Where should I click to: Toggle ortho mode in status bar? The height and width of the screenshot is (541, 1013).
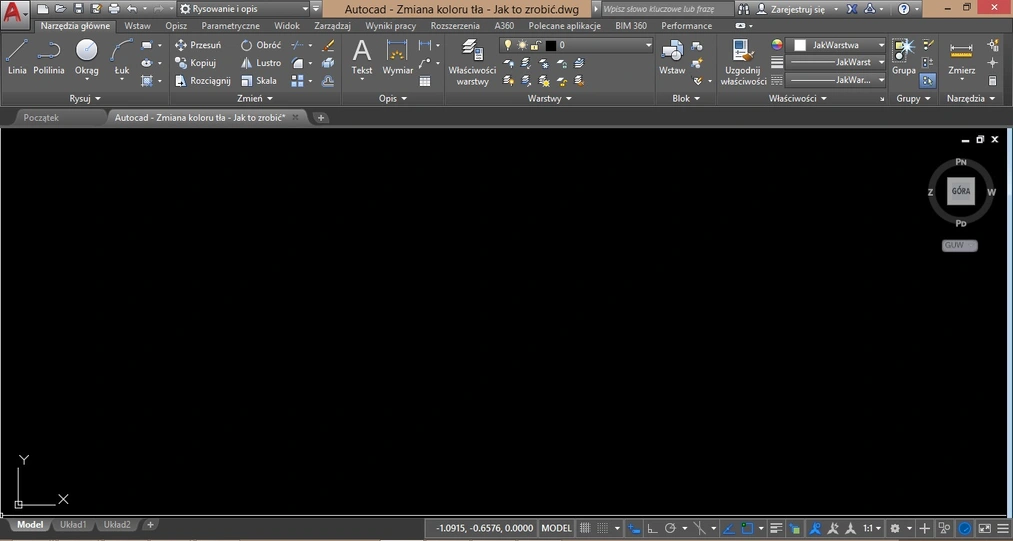tap(651, 528)
